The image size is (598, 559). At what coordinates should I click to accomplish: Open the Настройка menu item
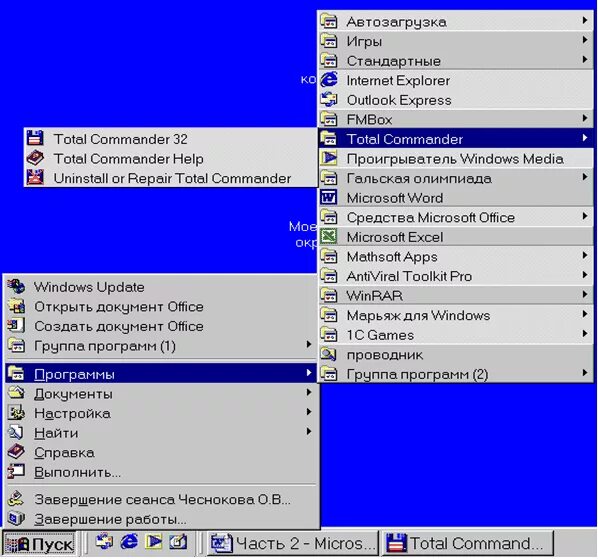pyautogui.click(x=161, y=413)
